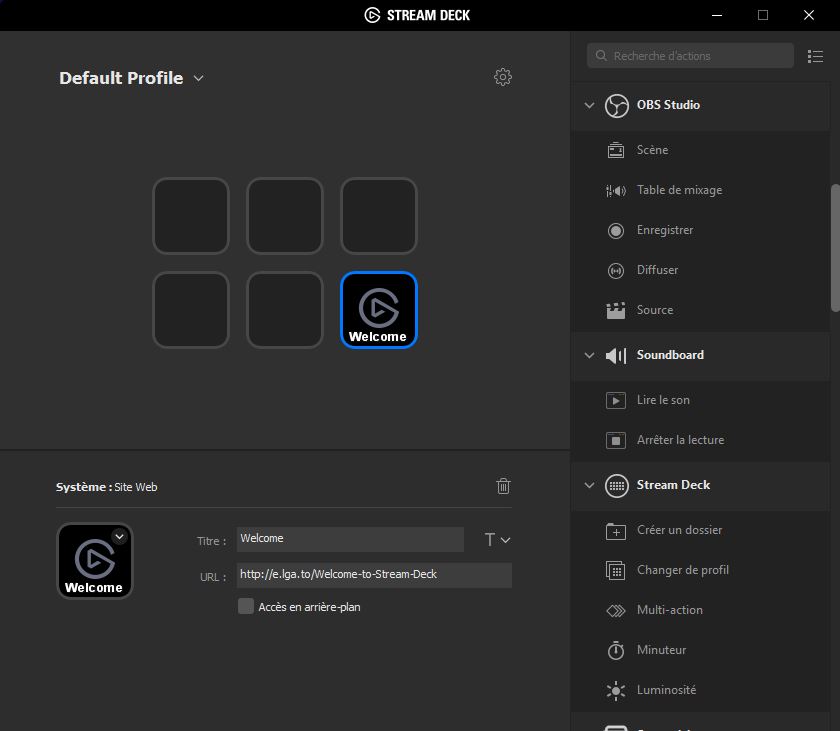Click the Diffuser stream icon
Viewport: 840px width, 731px height.
tap(616, 270)
